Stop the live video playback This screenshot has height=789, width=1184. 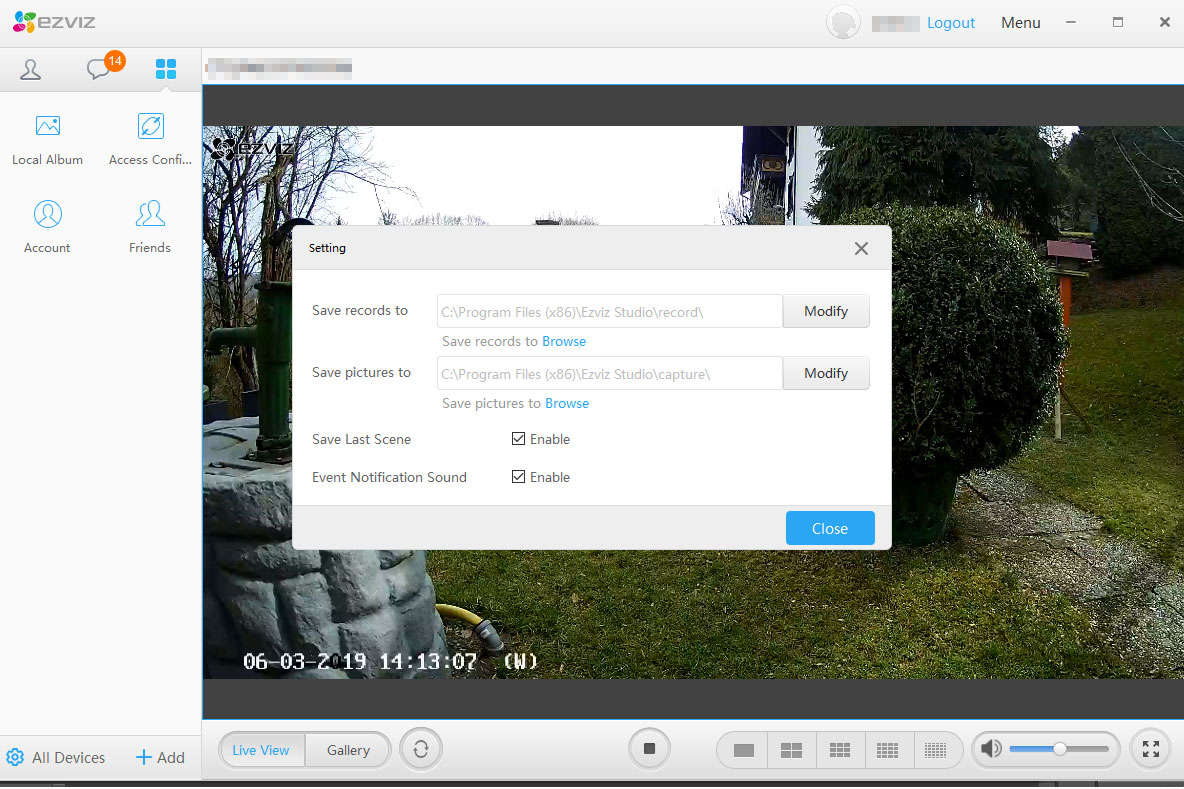click(649, 749)
